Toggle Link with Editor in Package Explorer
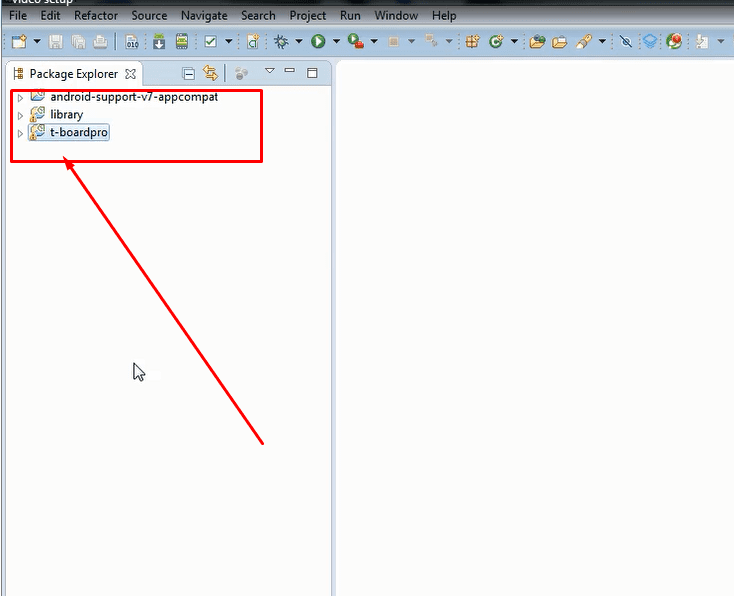This screenshot has height=596, width=734. 210,74
